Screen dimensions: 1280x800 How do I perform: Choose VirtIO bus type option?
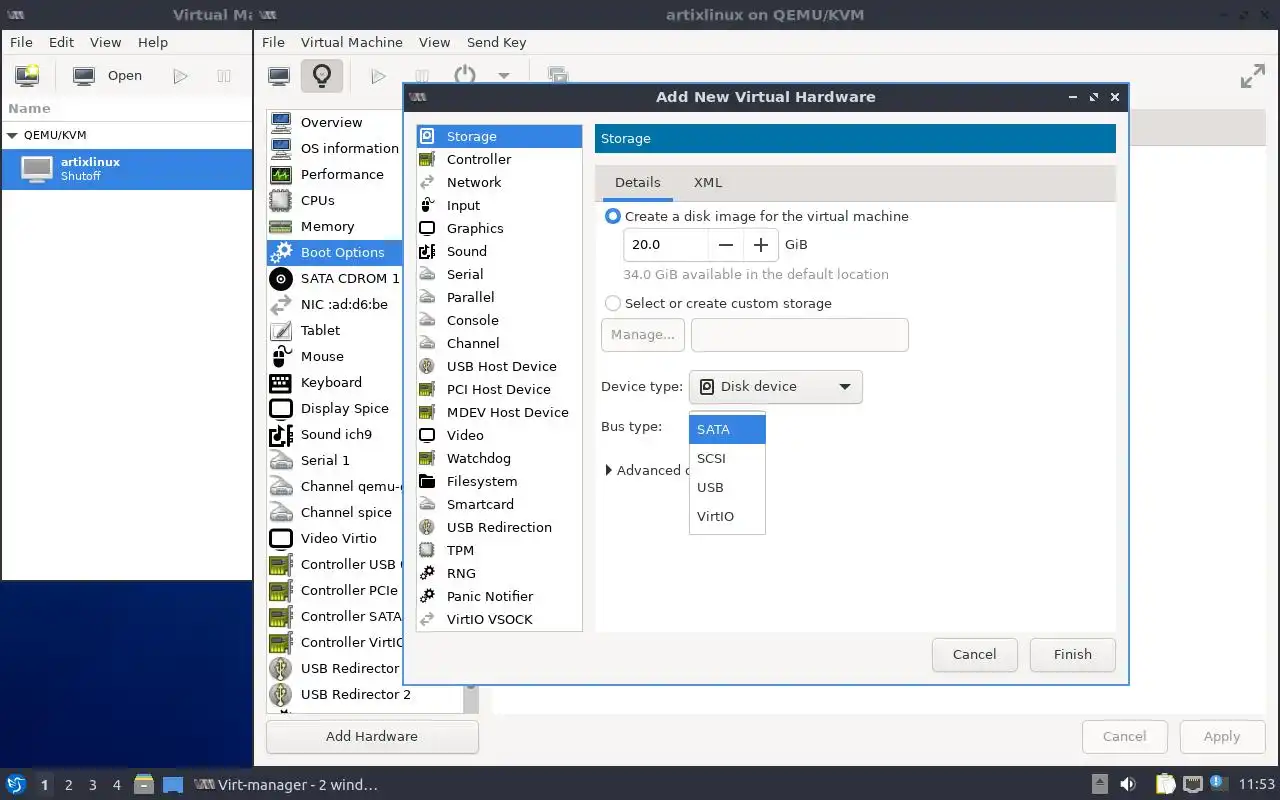coord(727,516)
